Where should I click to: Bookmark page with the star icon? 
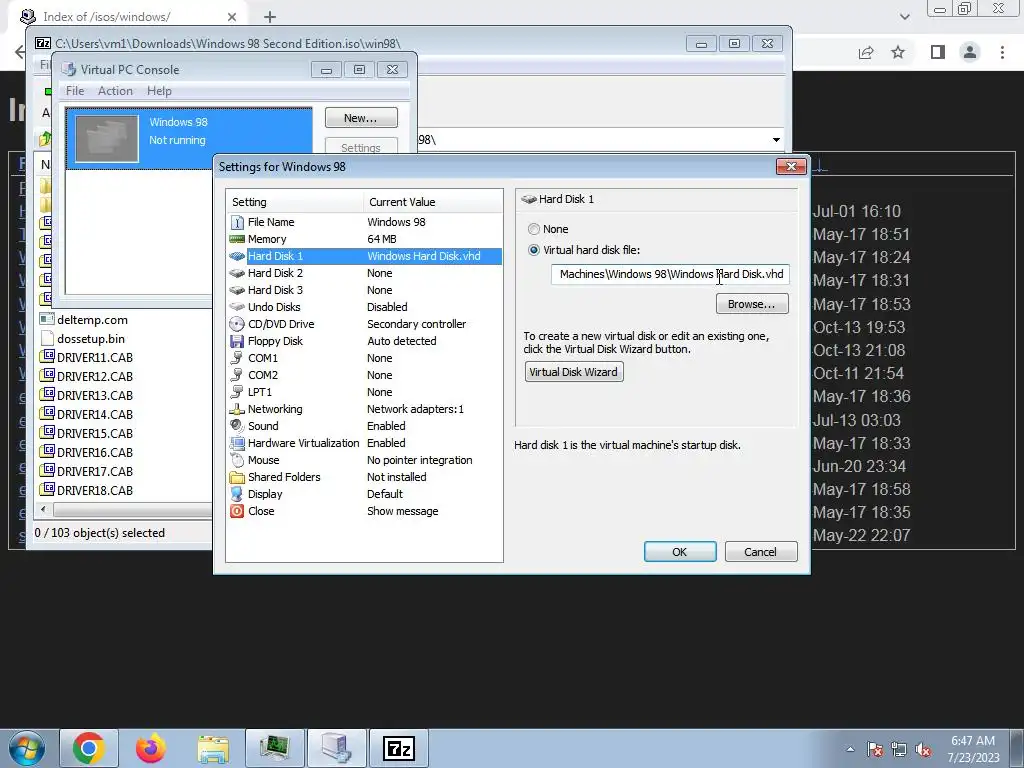click(898, 52)
